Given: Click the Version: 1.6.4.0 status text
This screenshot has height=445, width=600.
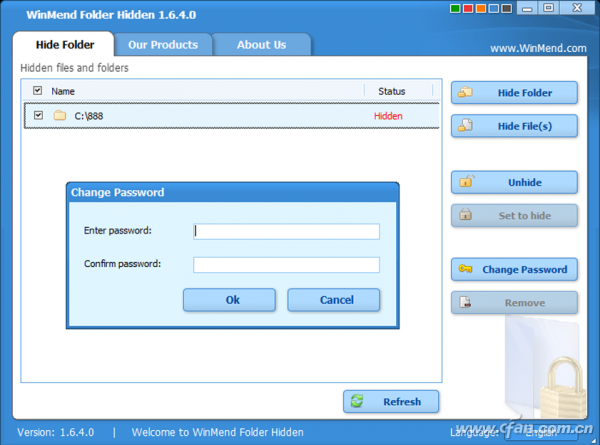Looking at the screenshot, I should [55, 432].
